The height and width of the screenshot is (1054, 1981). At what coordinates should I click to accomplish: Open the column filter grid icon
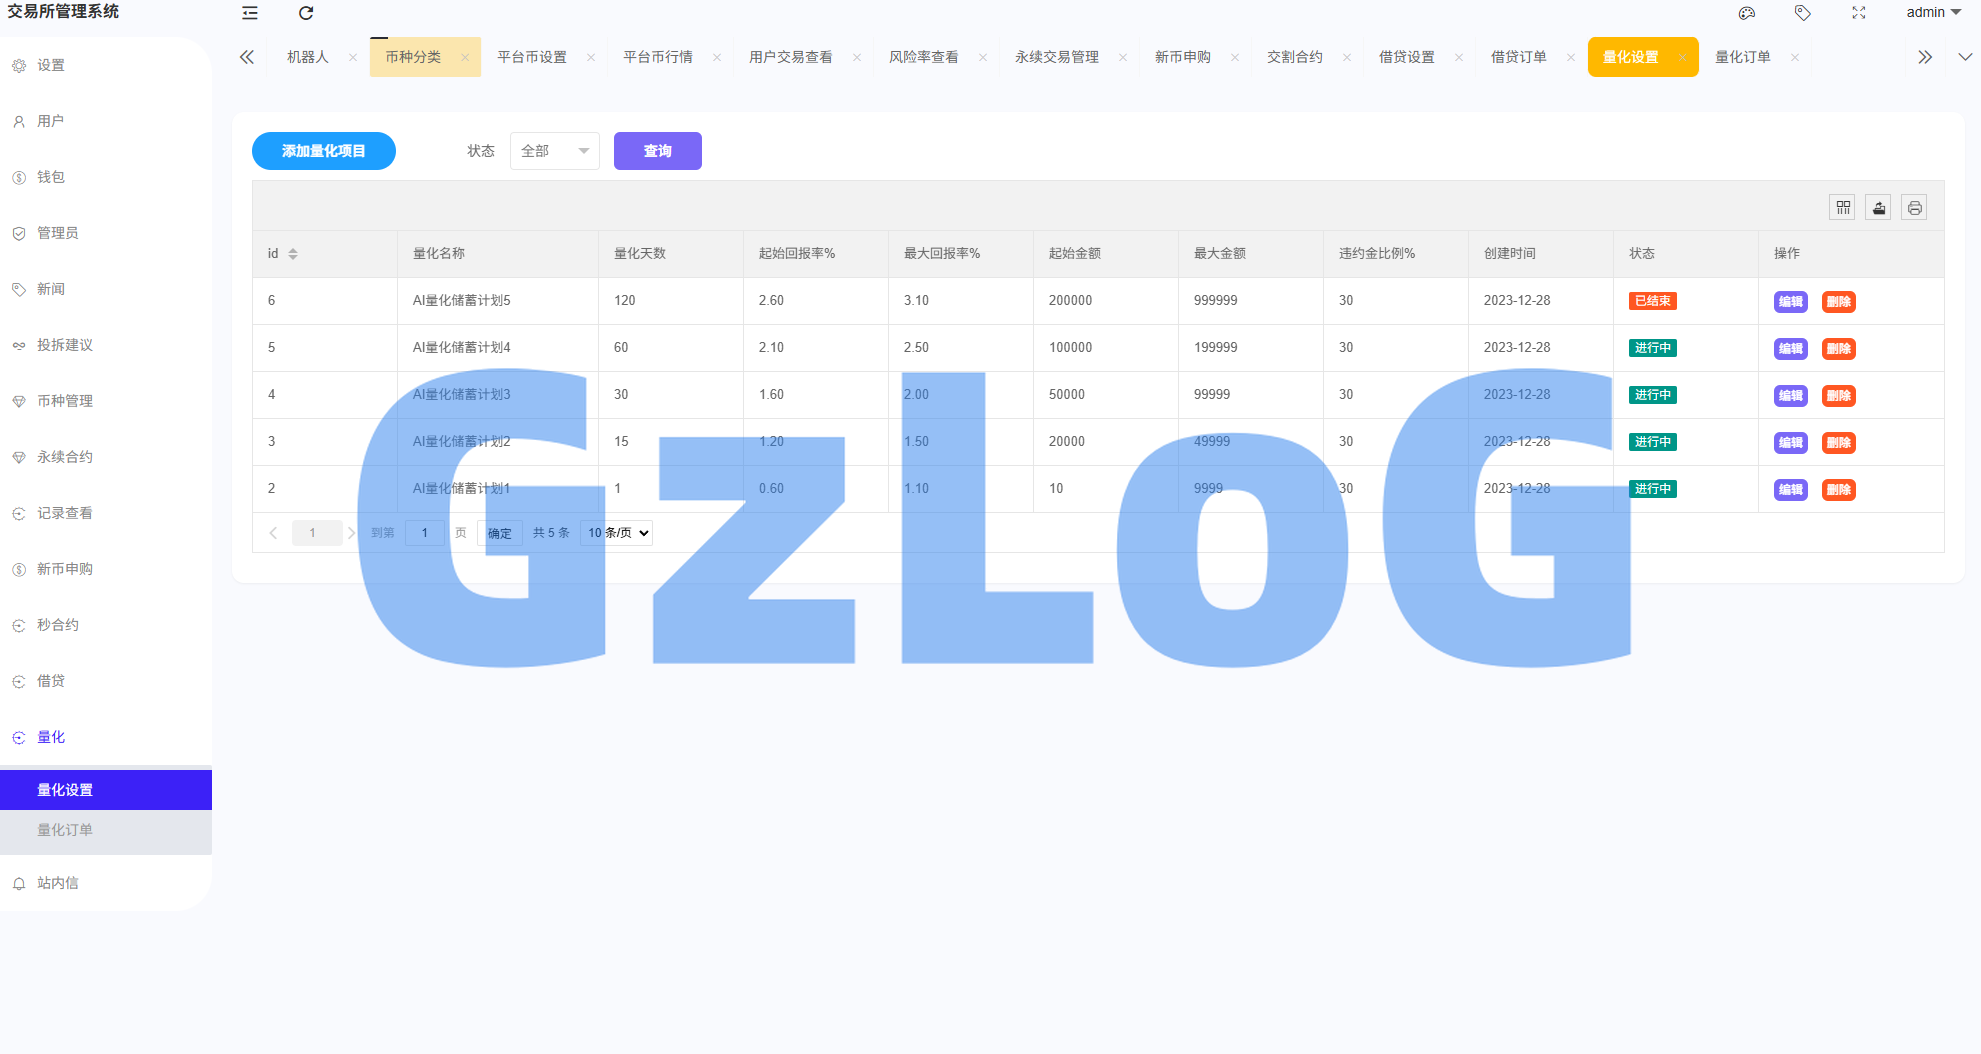point(1843,208)
